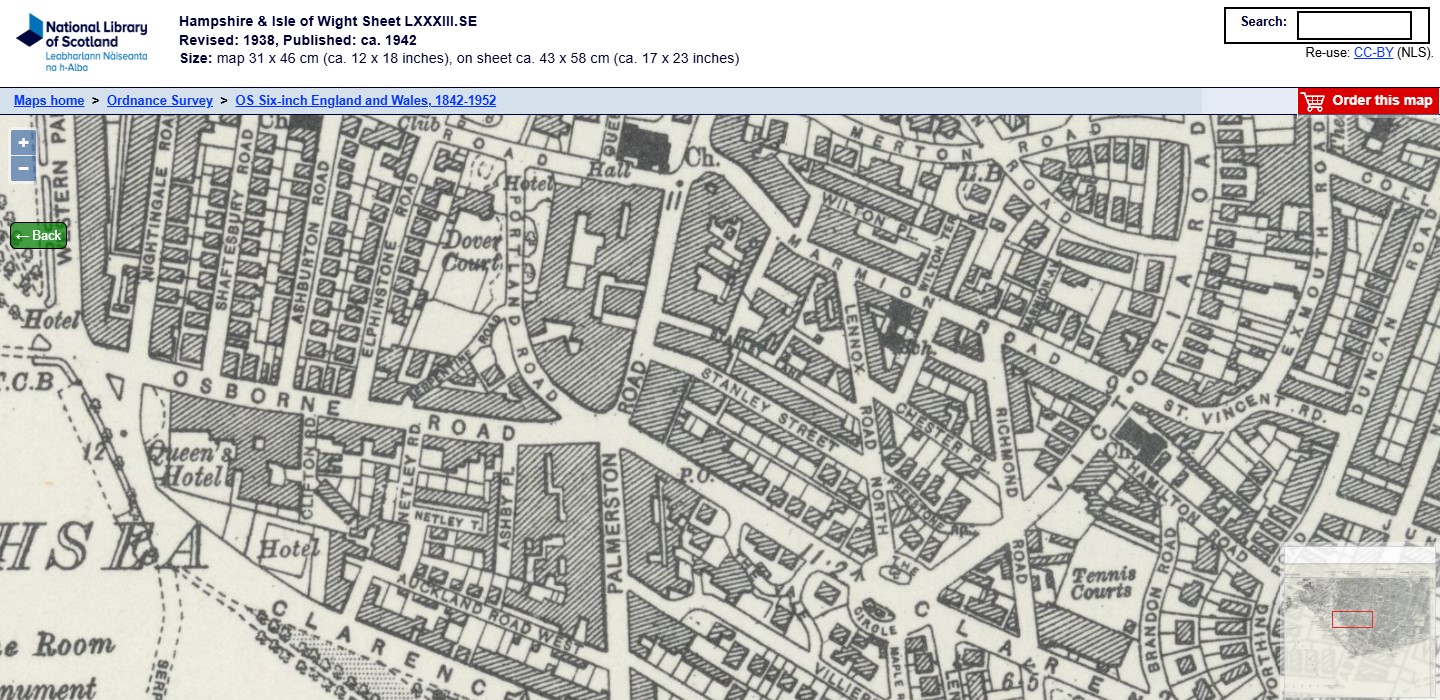Screen dimensions: 1440x700
Task: Zoom out with the minus button
Action: pos(23,169)
